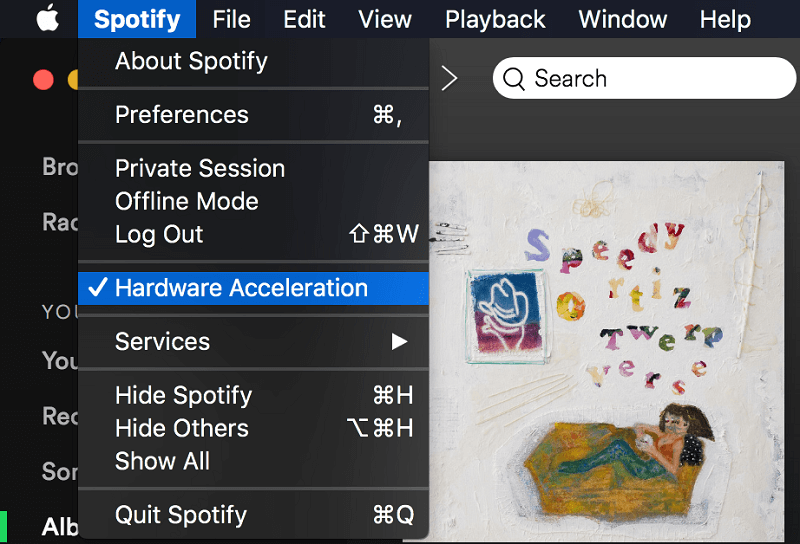The height and width of the screenshot is (544, 800).
Task: Open the Help menu
Action: (x=724, y=19)
